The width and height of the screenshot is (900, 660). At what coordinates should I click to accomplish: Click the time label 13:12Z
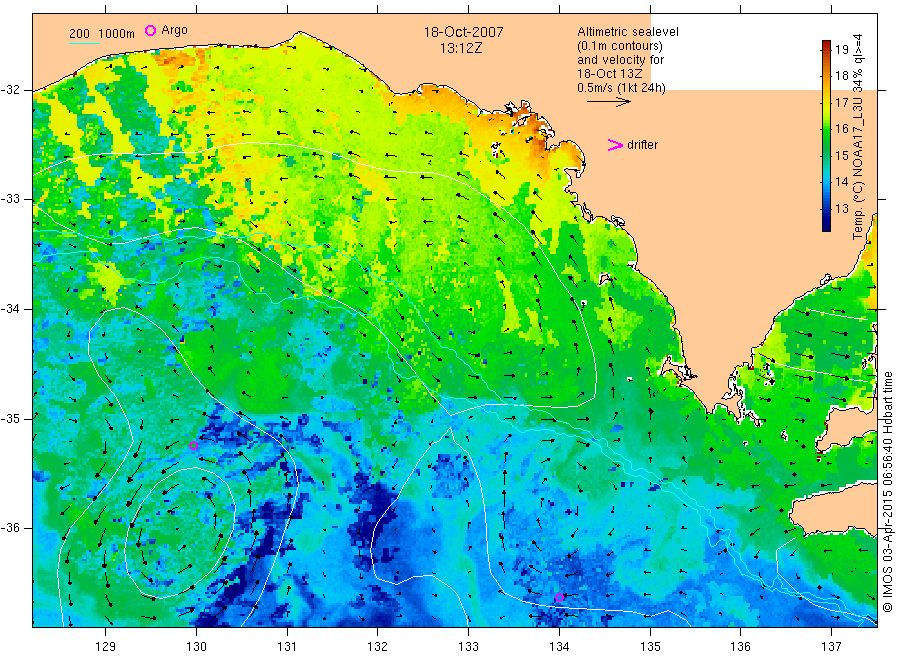click(x=461, y=48)
